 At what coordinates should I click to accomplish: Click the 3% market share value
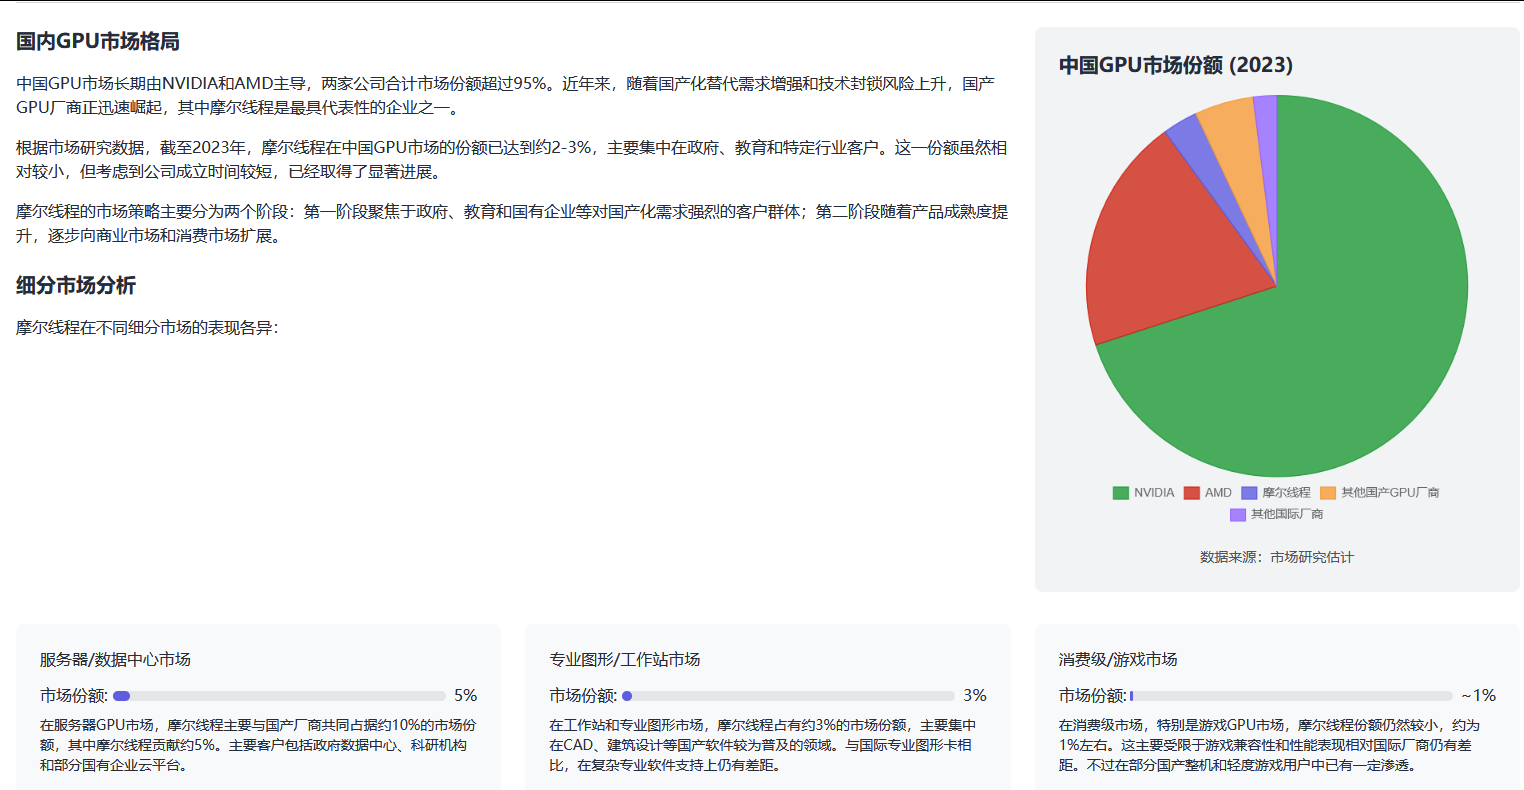(x=975, y=695)
